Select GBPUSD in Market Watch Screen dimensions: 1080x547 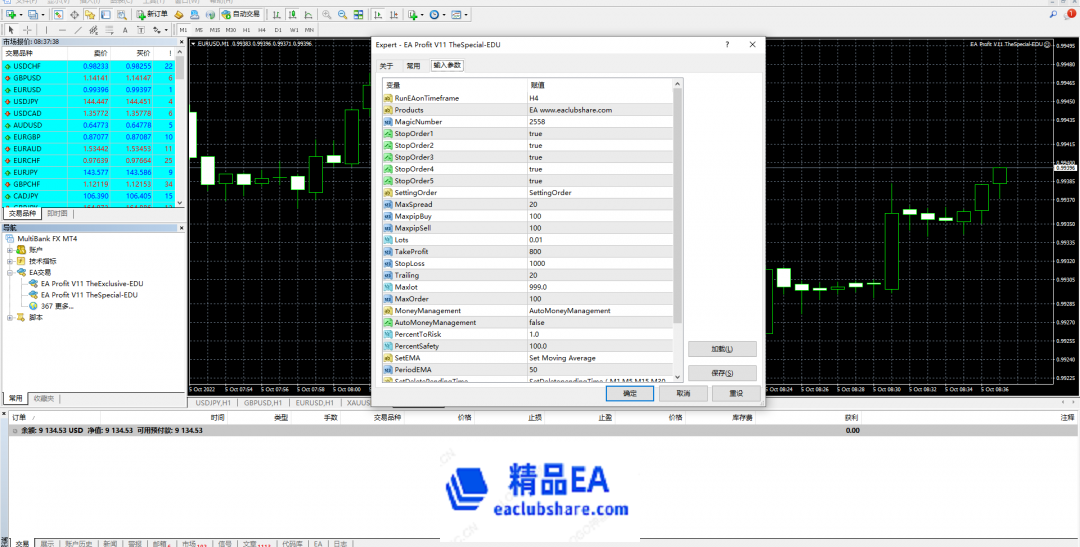tap(88, 78)
